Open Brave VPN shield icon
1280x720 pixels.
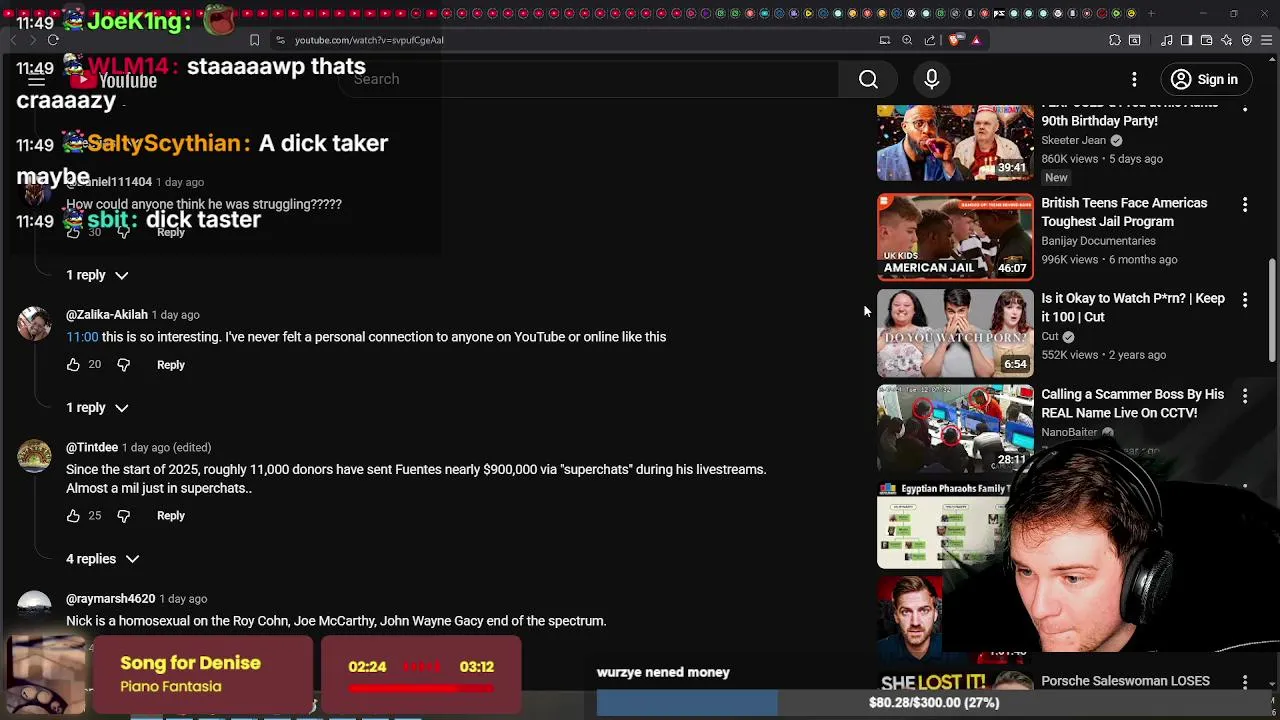tap(1247, 40)
